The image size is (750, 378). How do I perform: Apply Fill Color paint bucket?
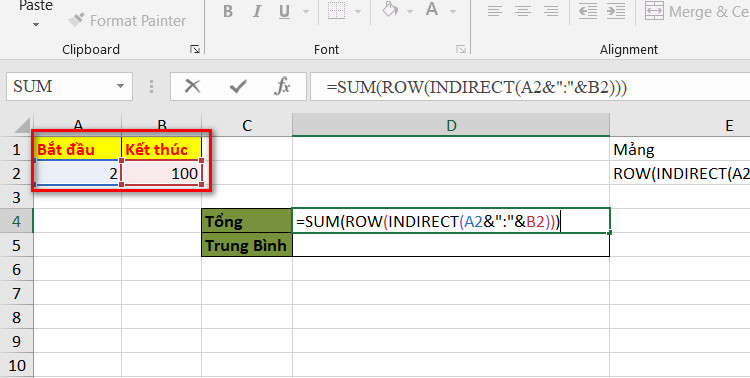point(391,11)
